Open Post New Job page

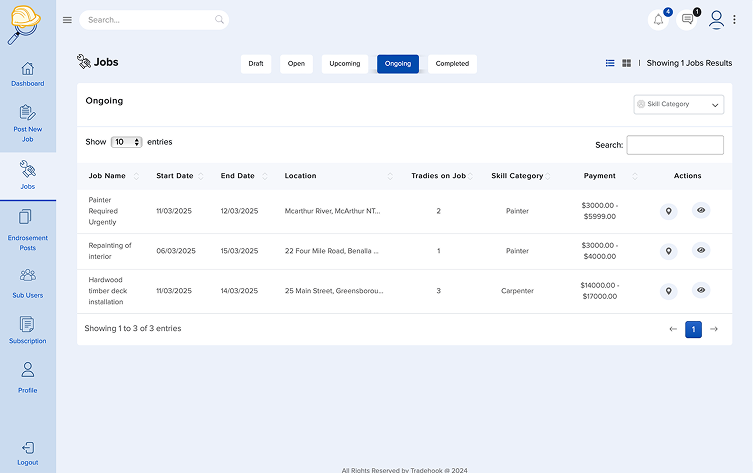point(28,124)
